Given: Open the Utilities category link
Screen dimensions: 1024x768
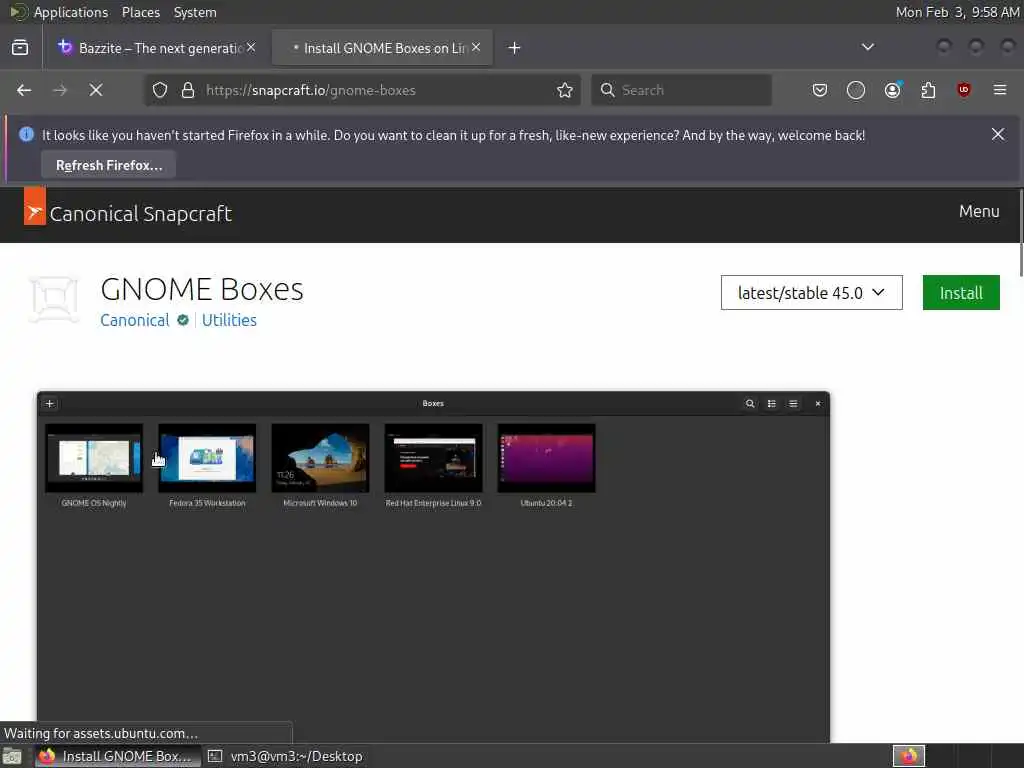Looking at the screenshot, I should tap(229, 320).
